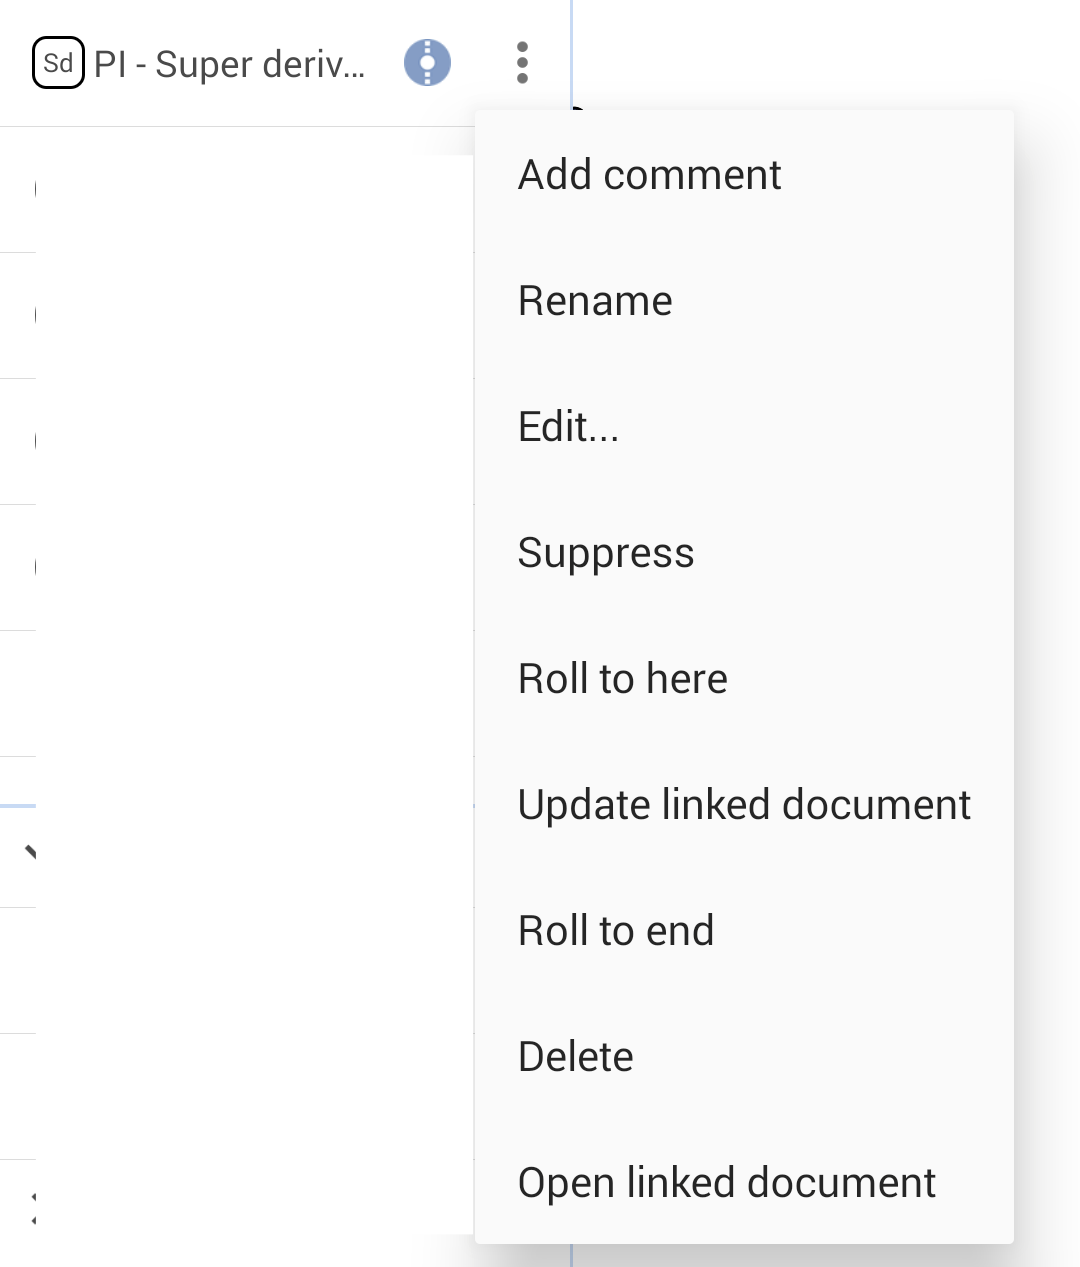This screenshot has height=1267, width=1080.
Task: Tap the partially visible pencil edit icon
Action: click(30, 852)
